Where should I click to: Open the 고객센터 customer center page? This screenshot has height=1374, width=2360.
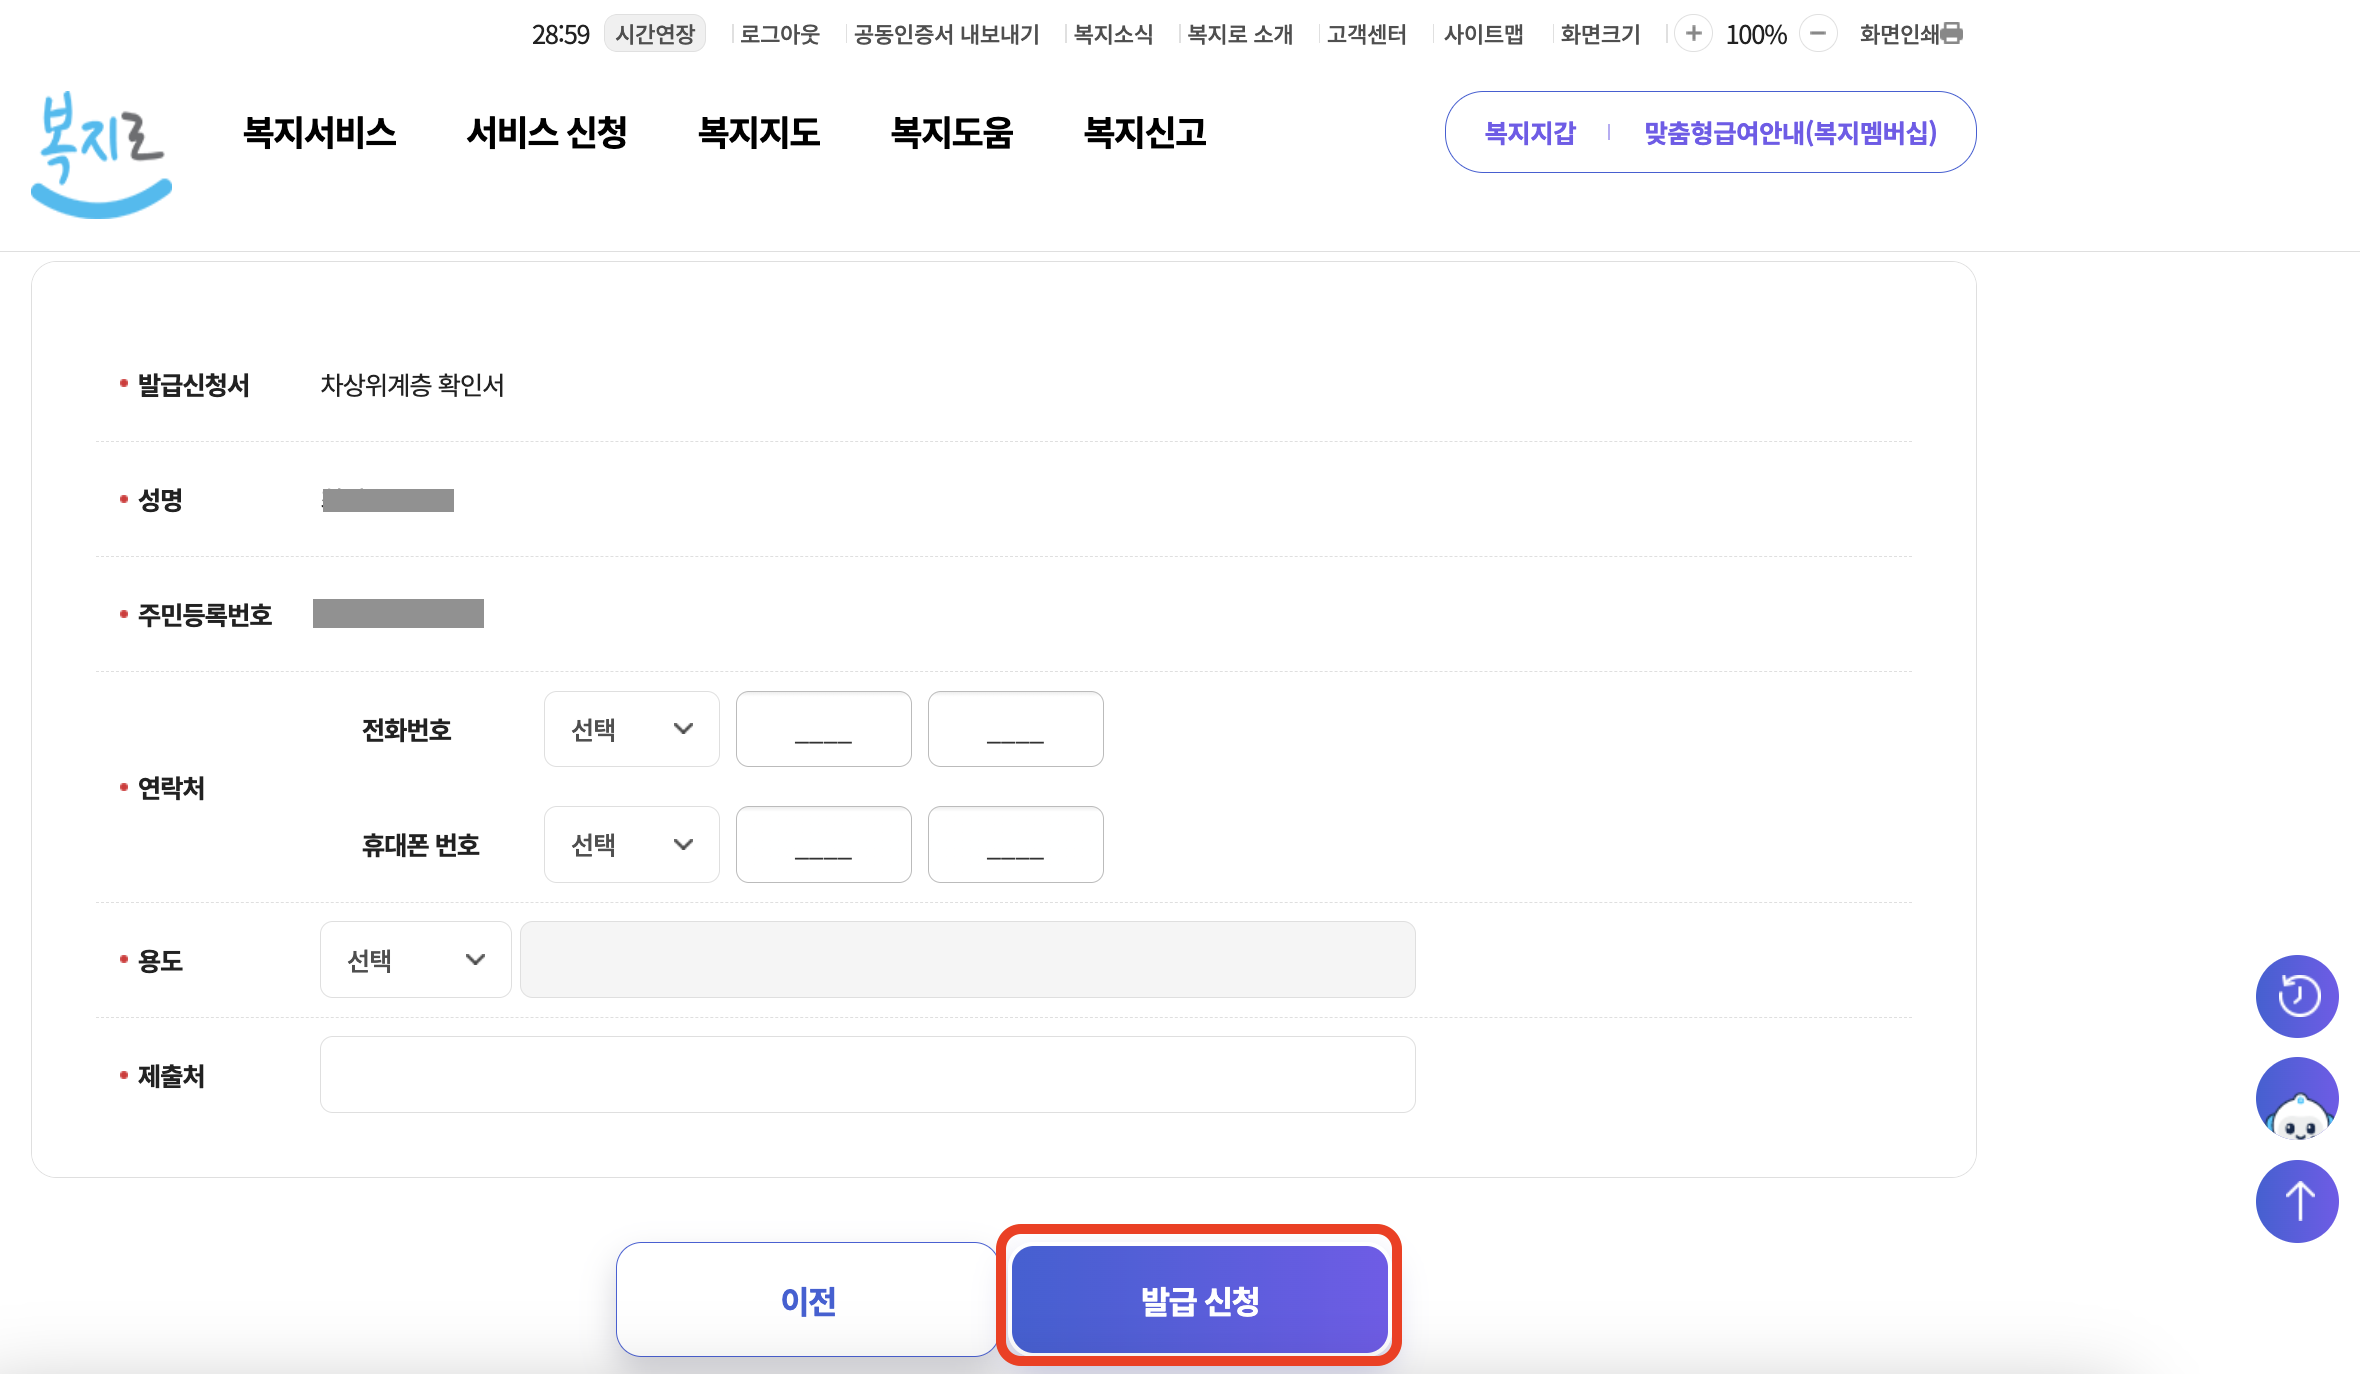(x=1367, y=33)
